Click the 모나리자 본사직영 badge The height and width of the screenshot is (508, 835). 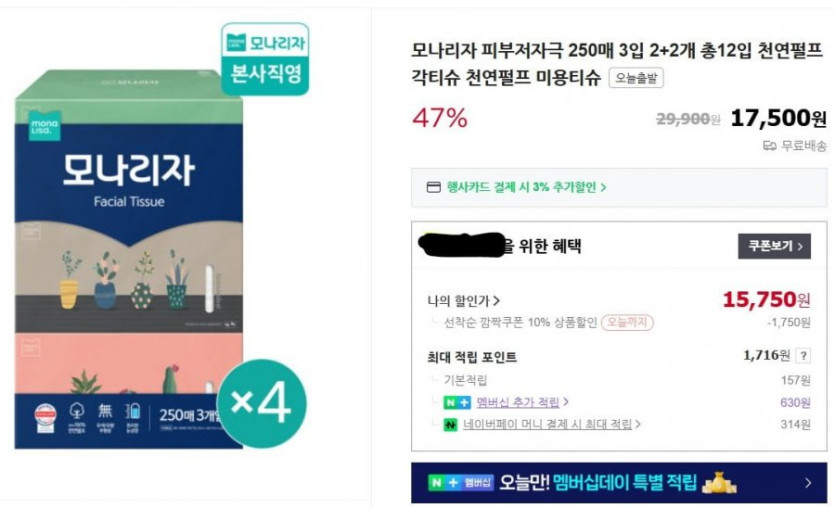click(265, 59)
